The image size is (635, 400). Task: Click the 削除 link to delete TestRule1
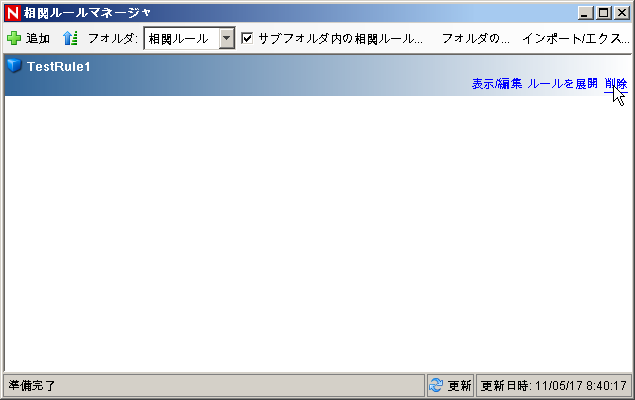coord(615,84)
